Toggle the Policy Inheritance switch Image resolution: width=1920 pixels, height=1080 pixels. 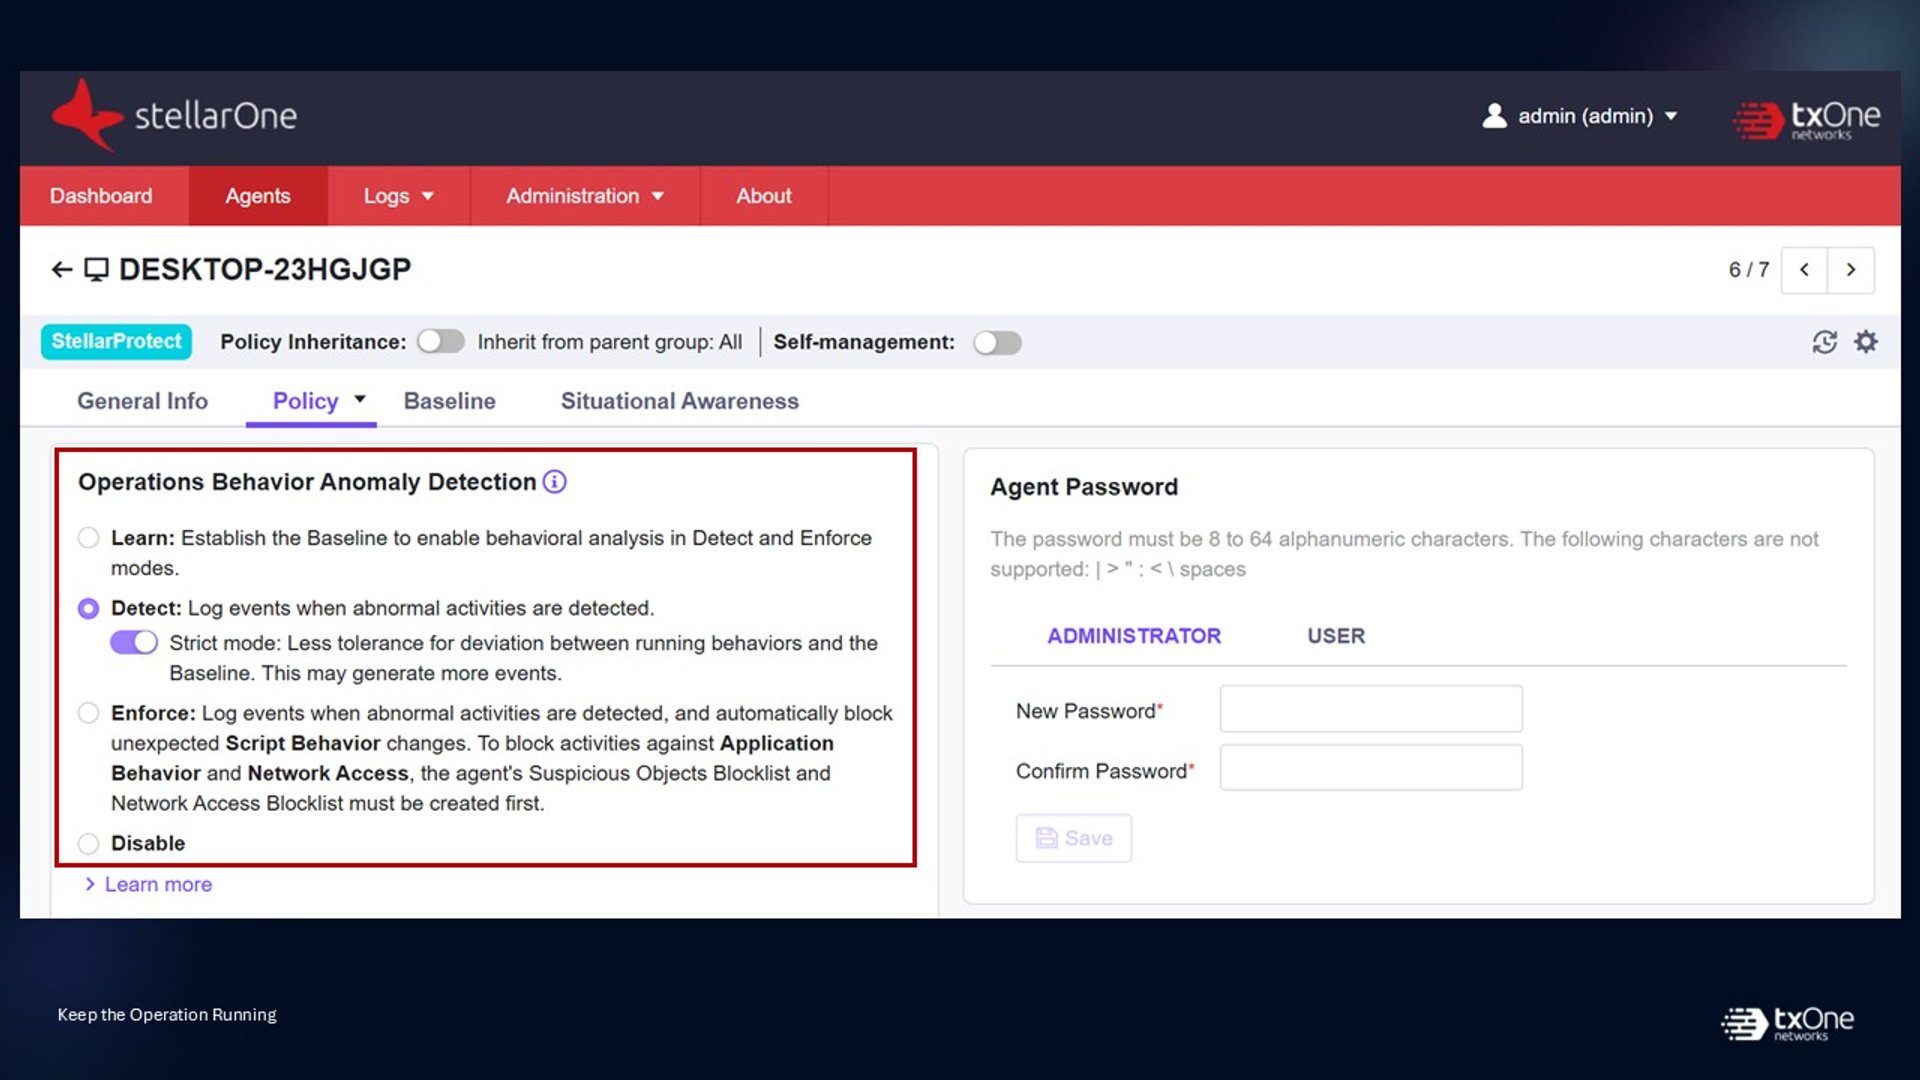[441, 342]
